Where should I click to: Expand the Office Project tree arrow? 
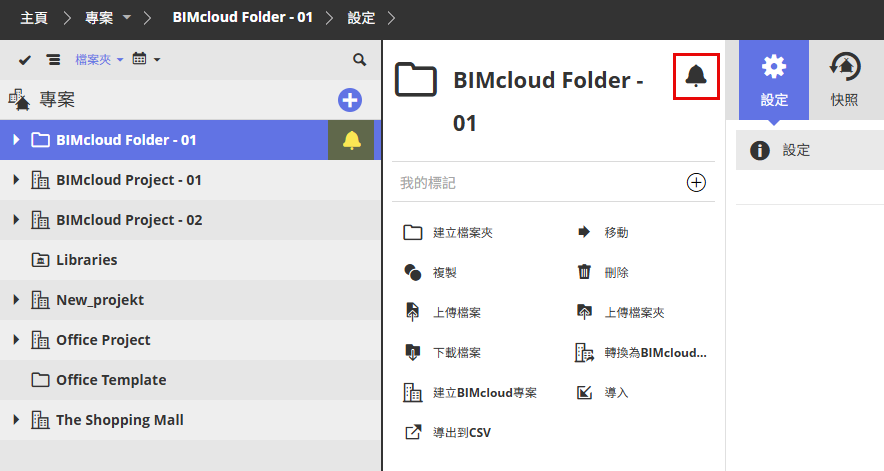click(x=16, y=340)
